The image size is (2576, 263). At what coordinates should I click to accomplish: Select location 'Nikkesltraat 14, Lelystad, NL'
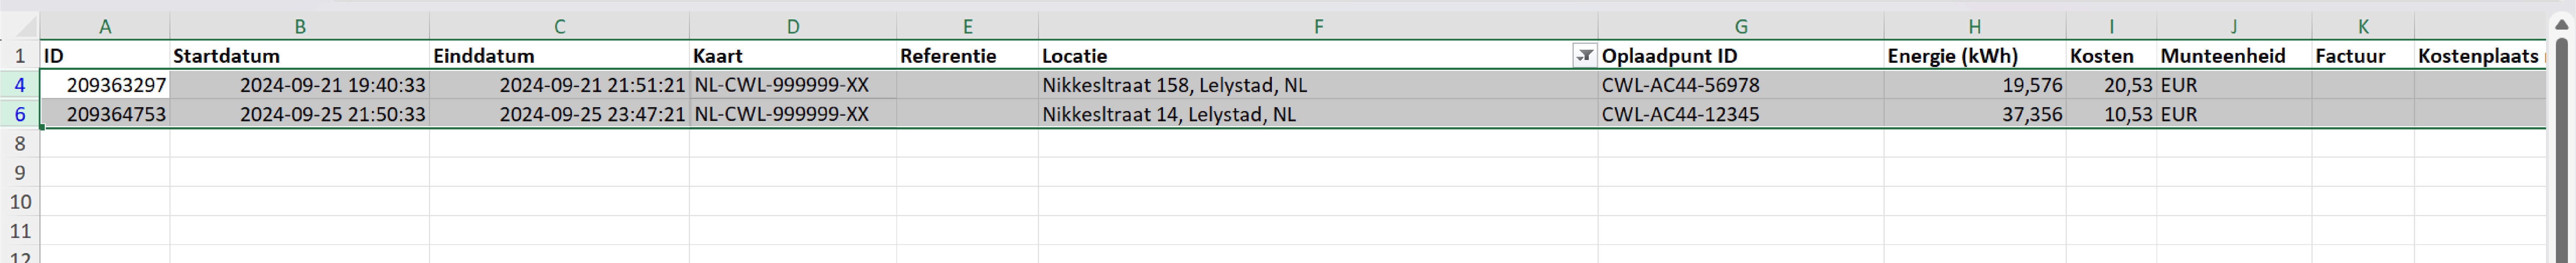(x=1318, y=114)
